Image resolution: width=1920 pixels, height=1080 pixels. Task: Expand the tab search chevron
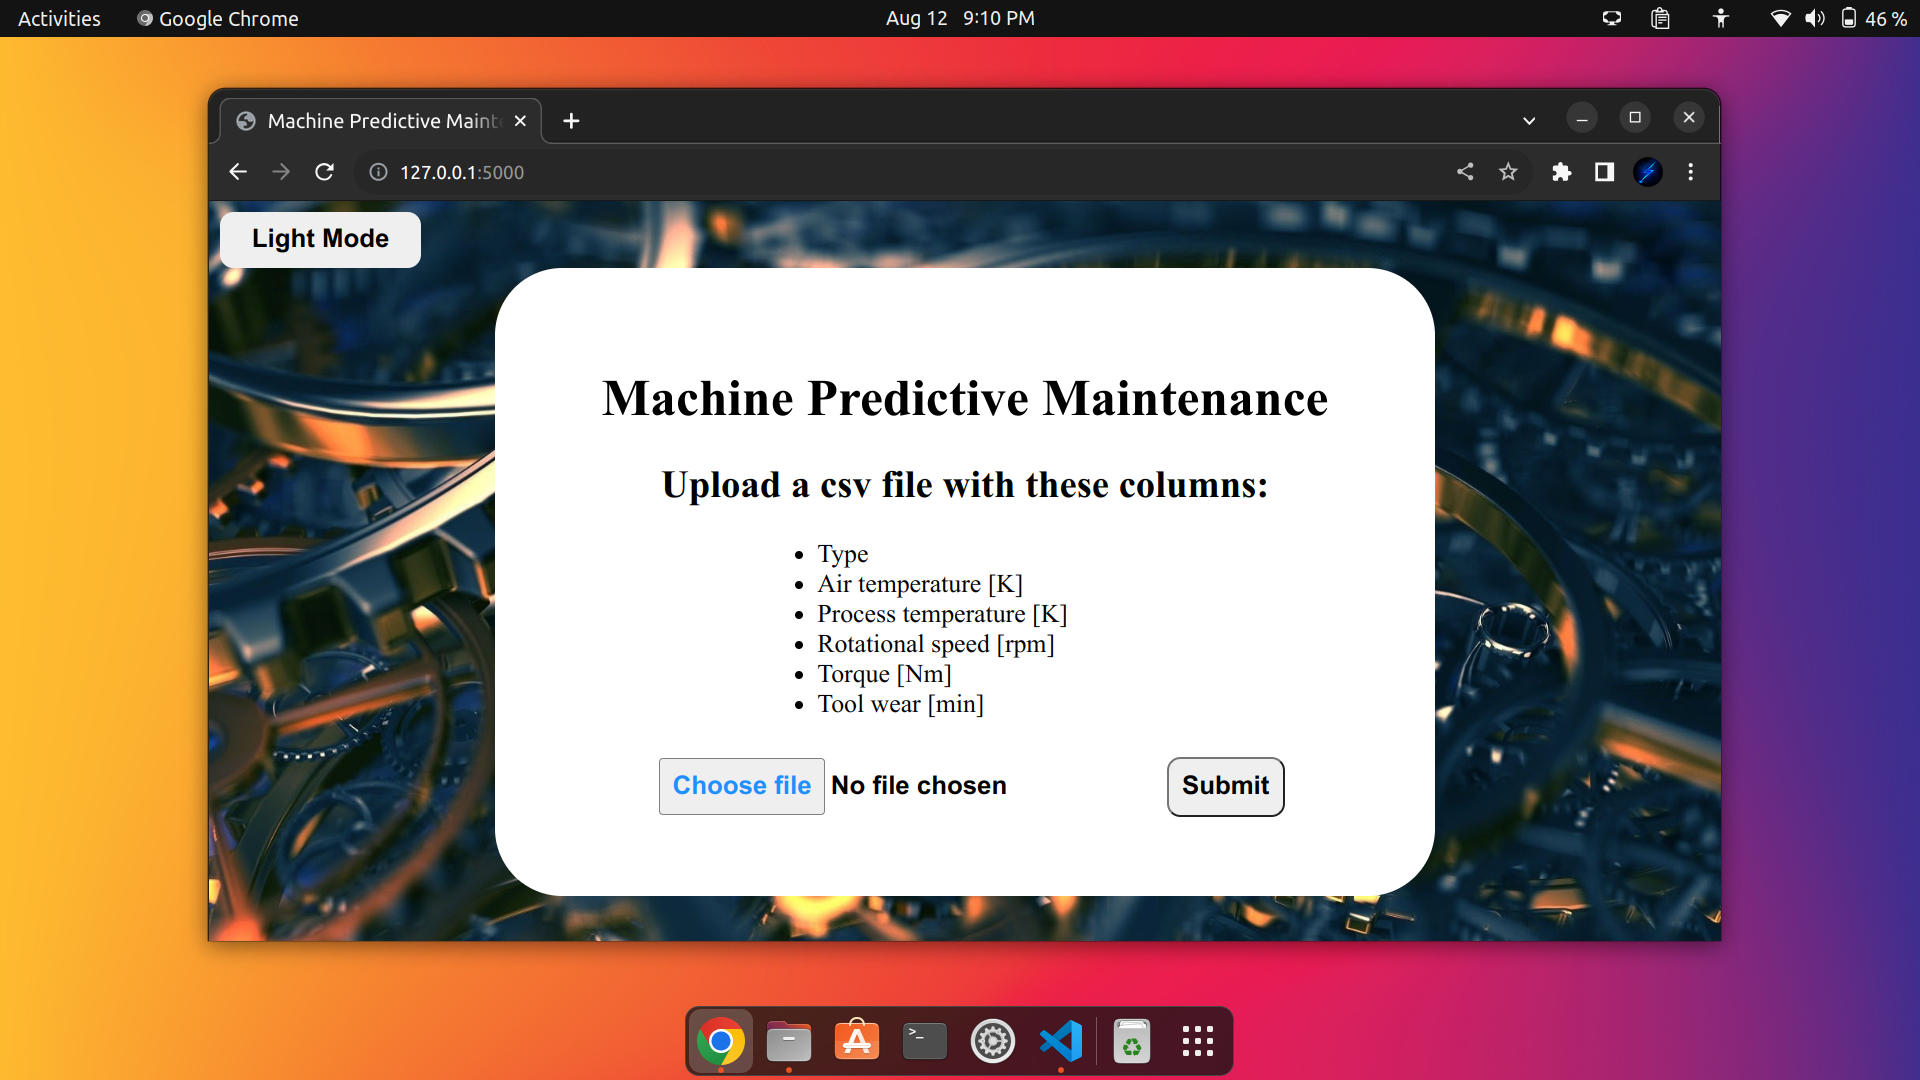coord(1529,121)
